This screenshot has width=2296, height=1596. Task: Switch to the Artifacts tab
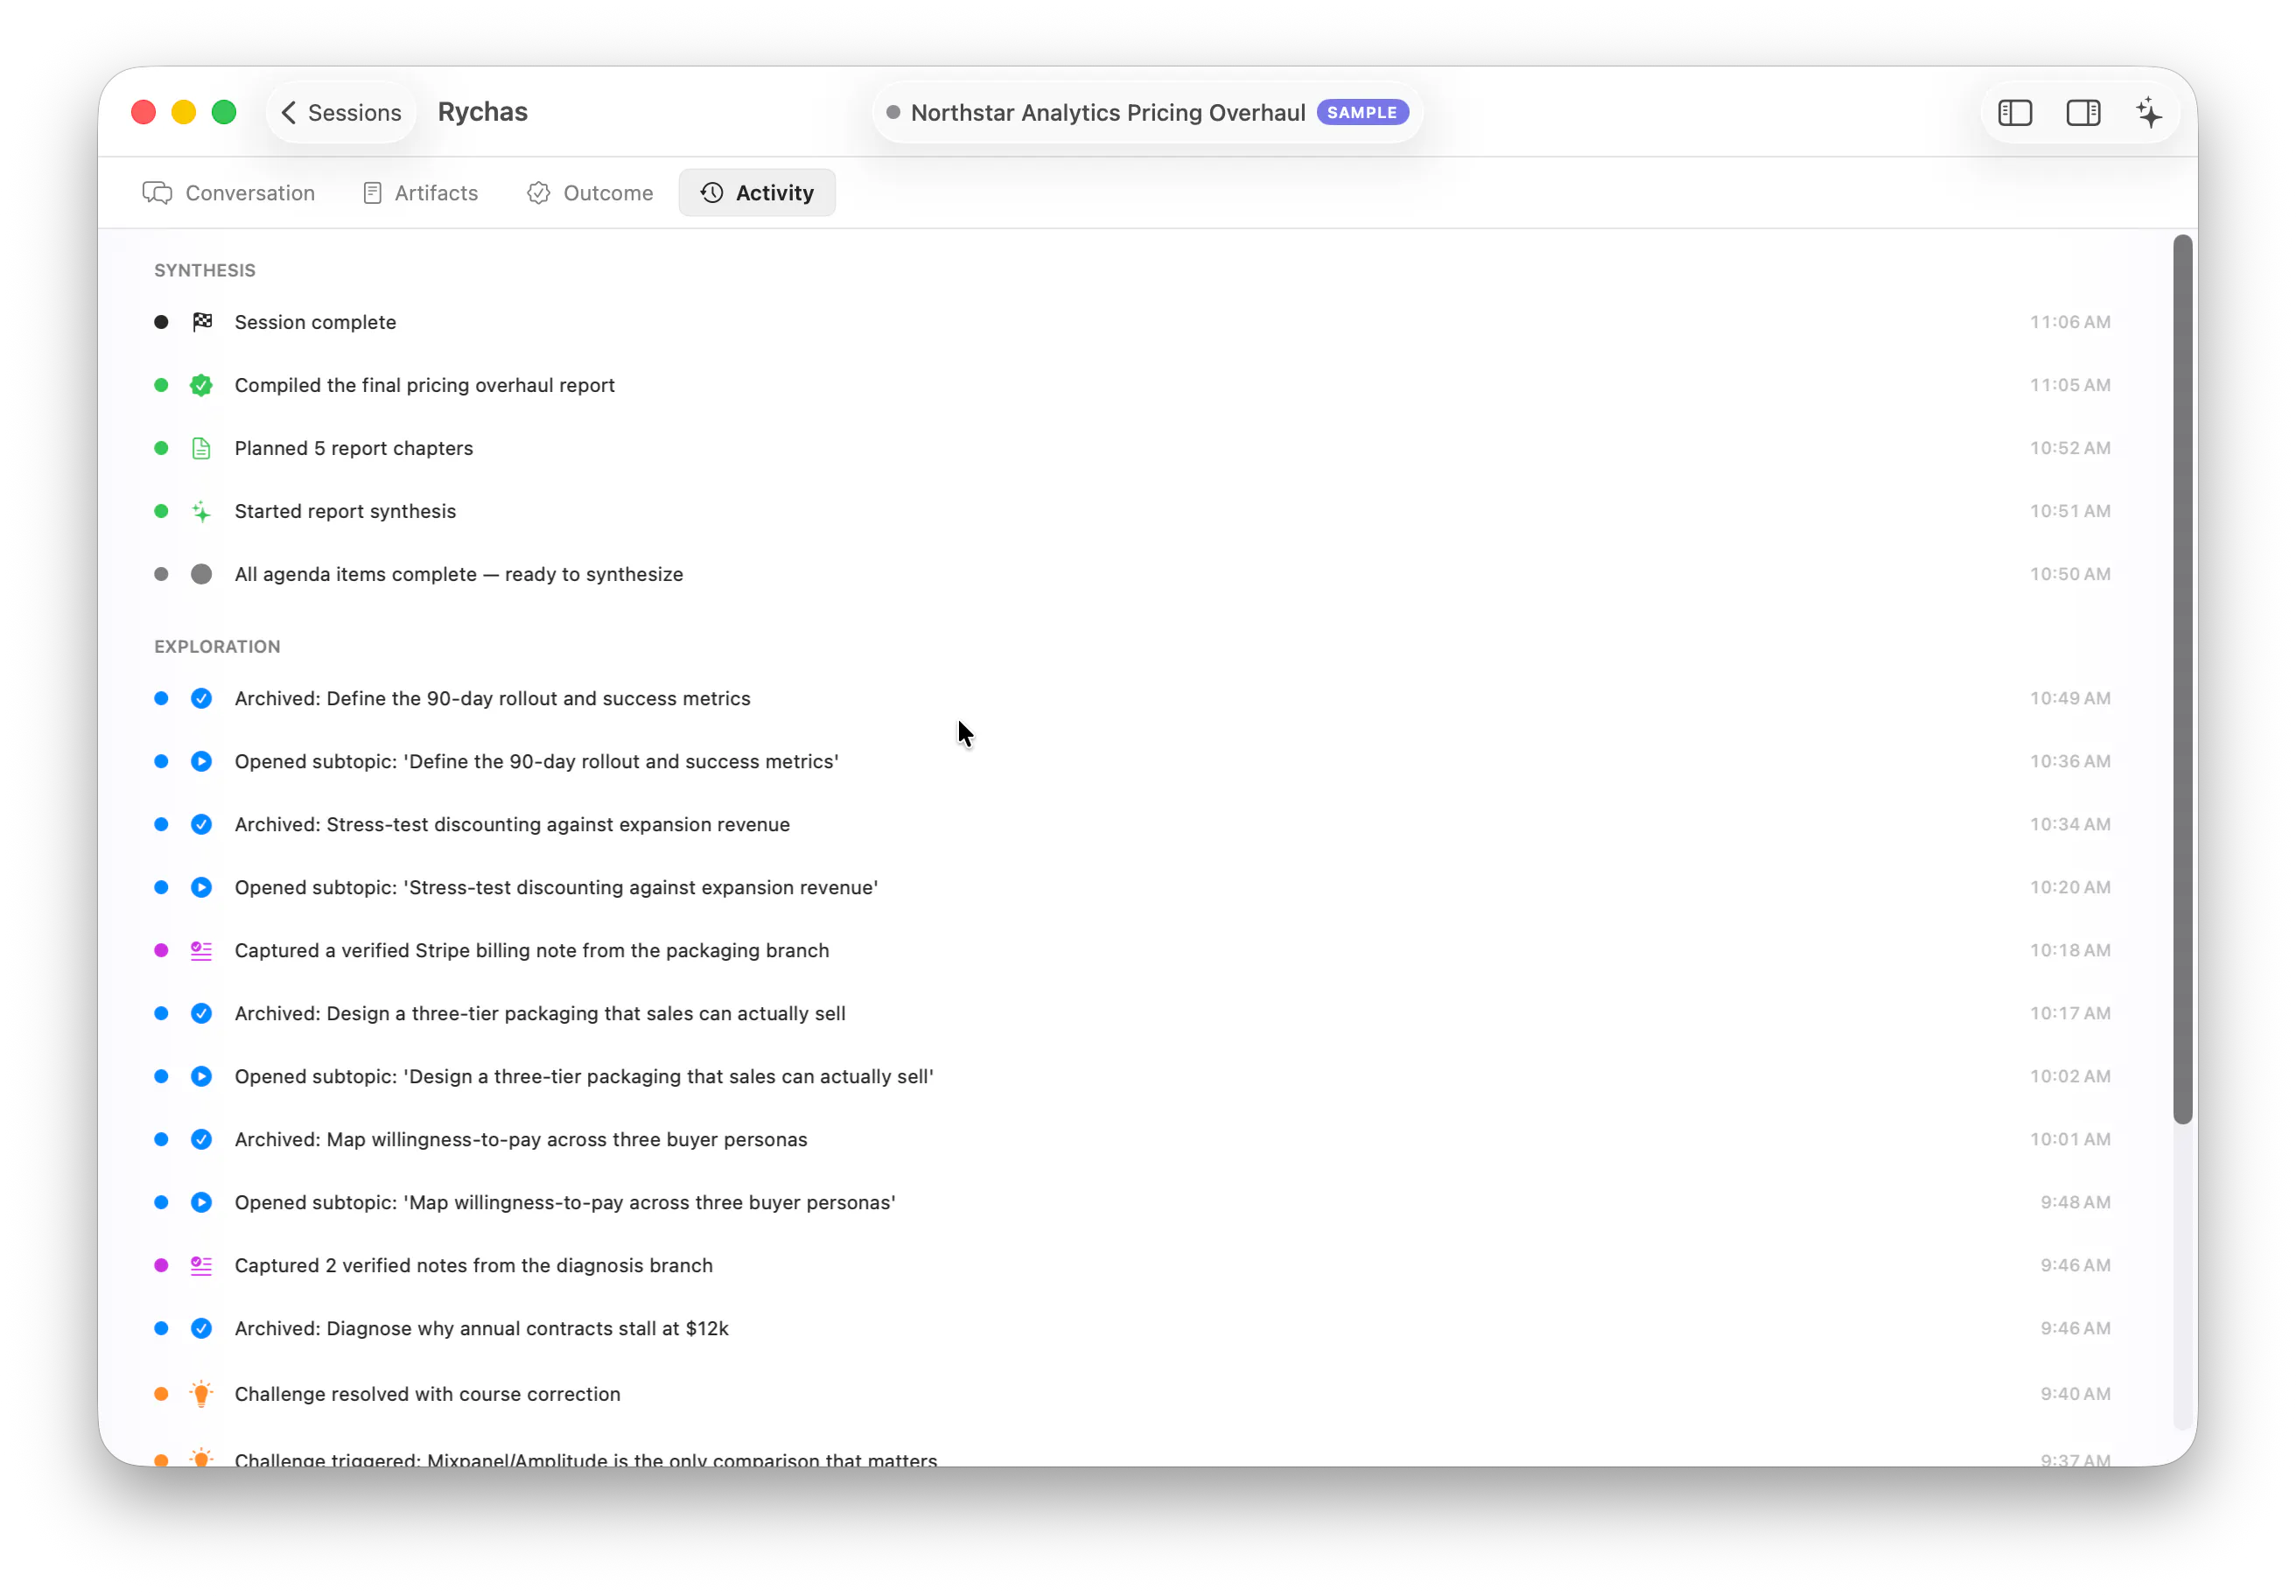(420, 193)
